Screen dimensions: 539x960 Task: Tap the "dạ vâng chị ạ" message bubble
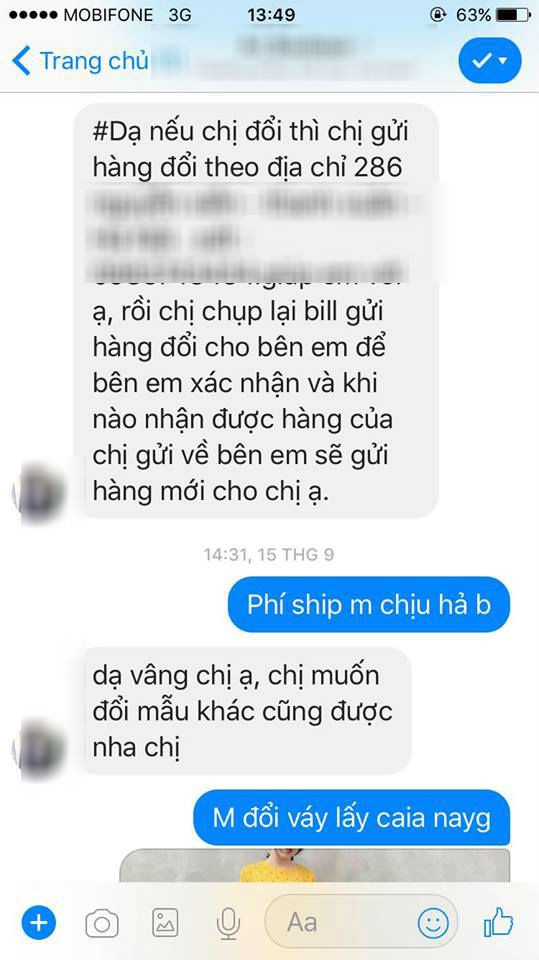click(x=246, y=711)
